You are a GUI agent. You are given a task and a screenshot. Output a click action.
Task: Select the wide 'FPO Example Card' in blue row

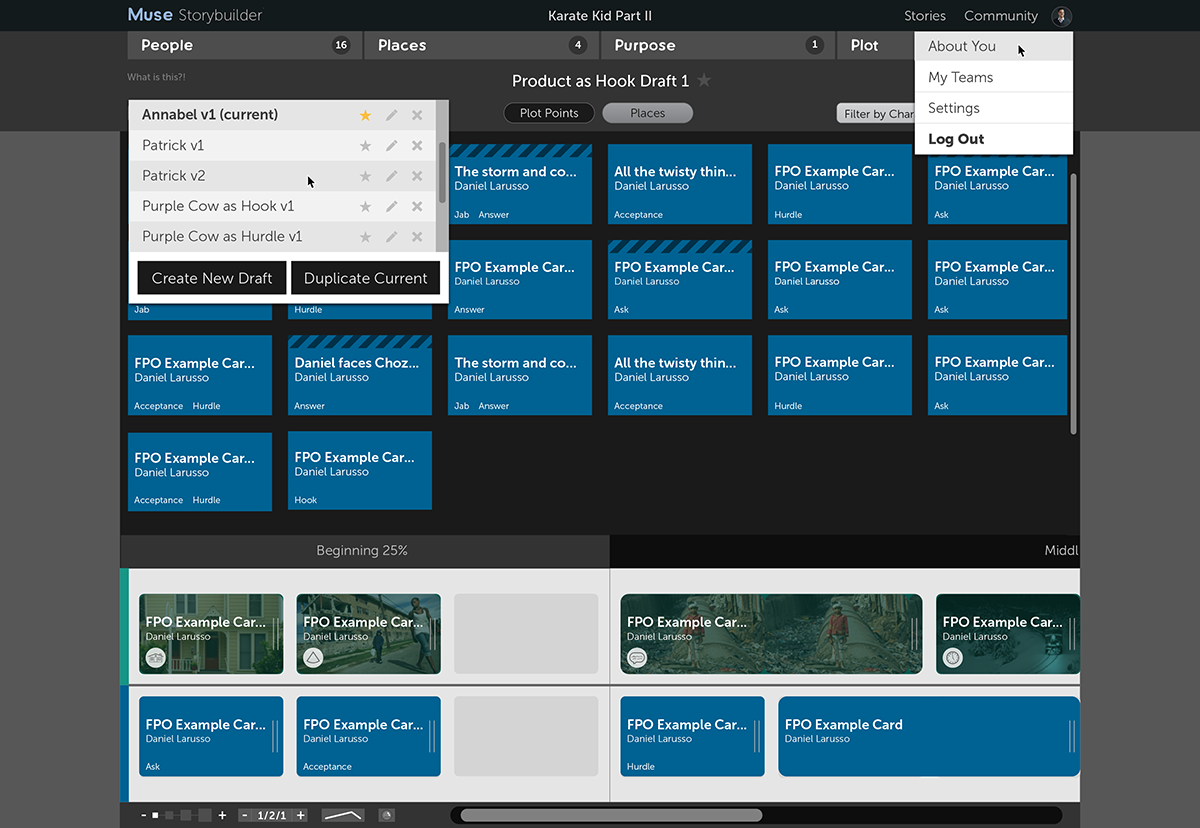929,736
